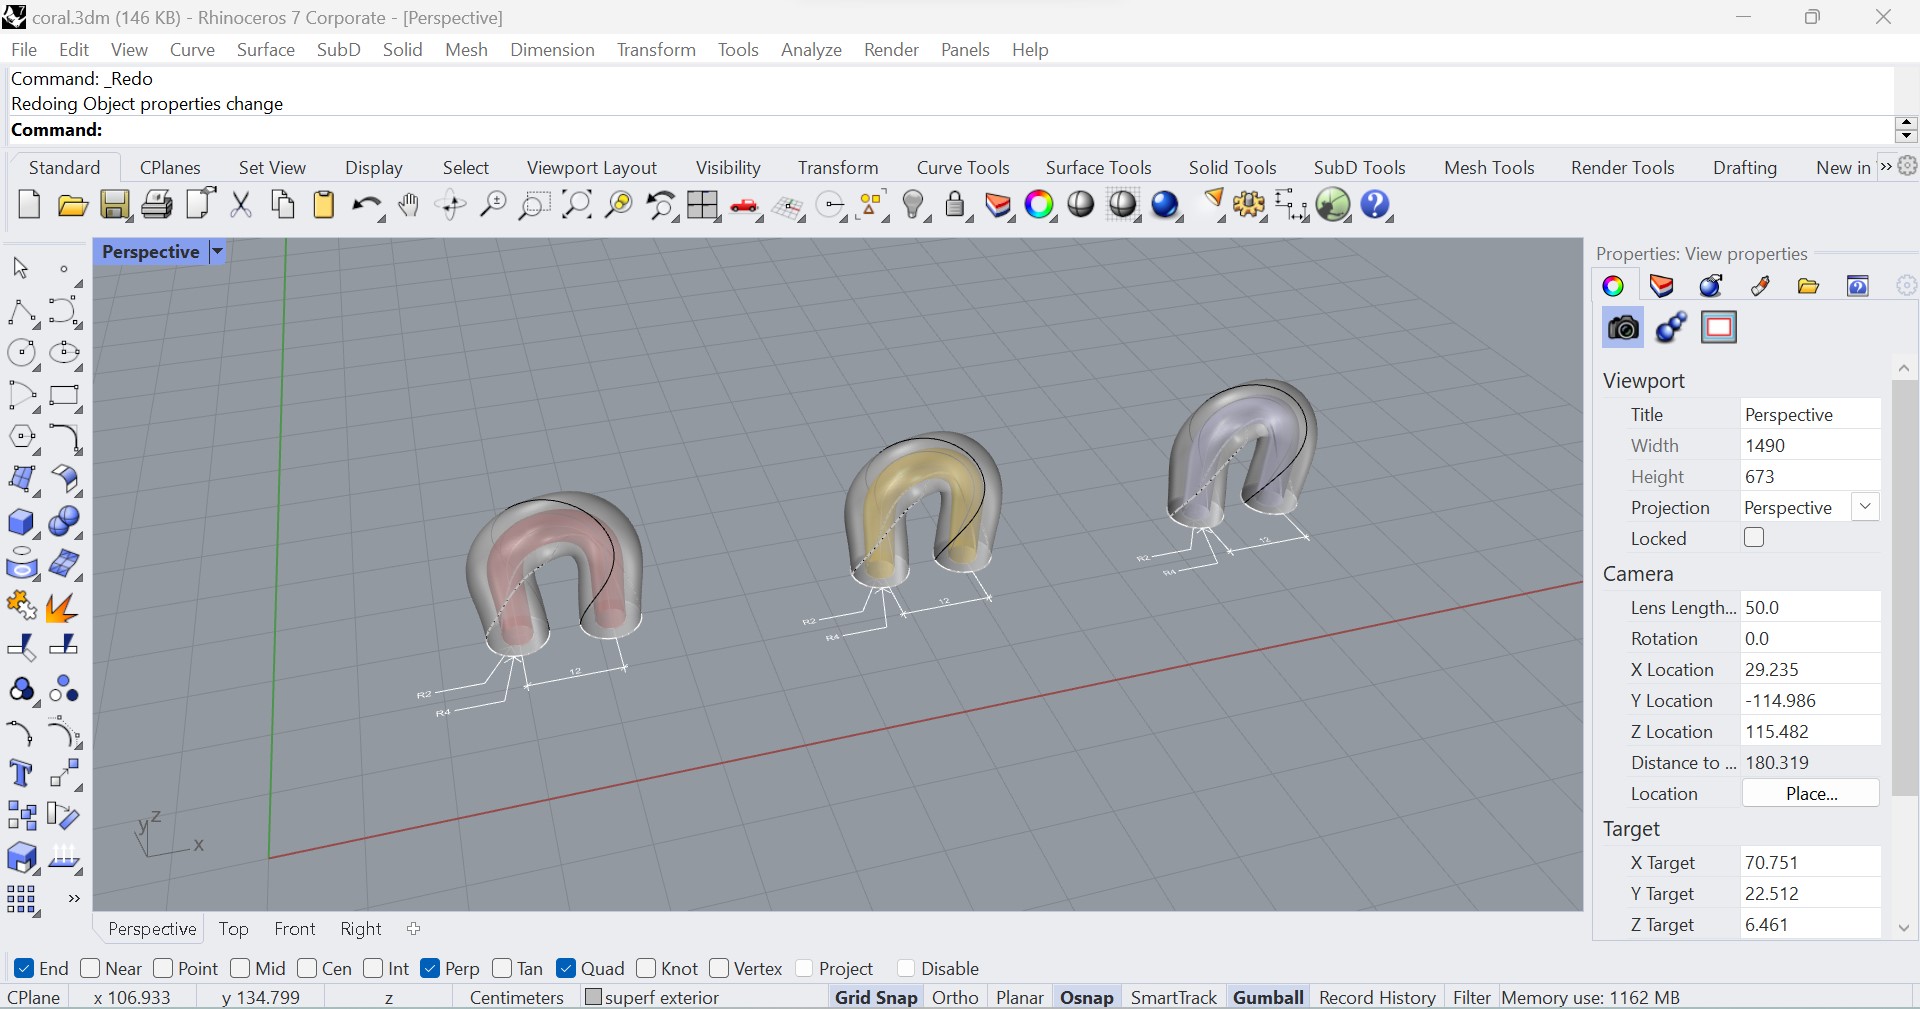Enable the Mid osnap checkbox

(240, 968)
